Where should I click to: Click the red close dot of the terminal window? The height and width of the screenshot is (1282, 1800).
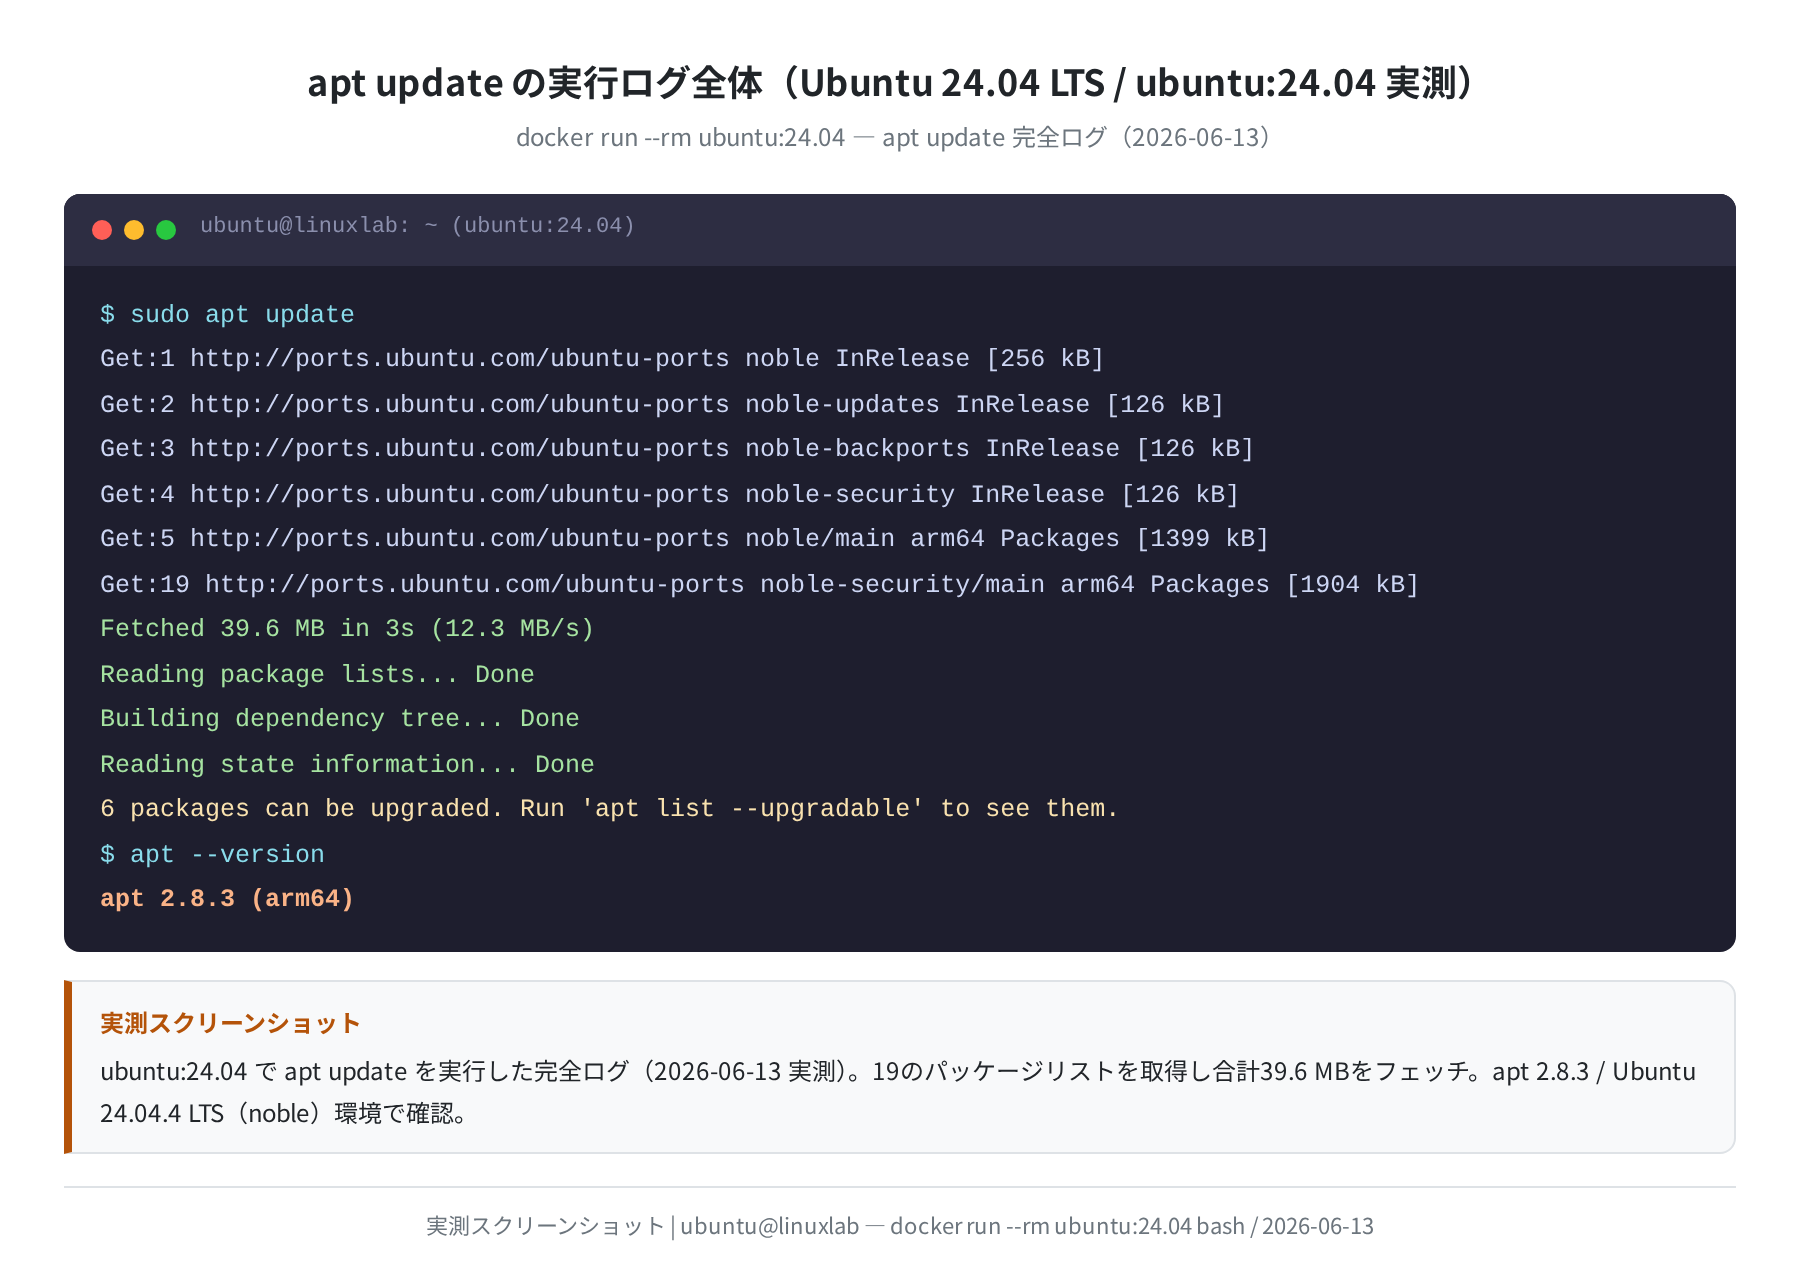tap(102, 230)
